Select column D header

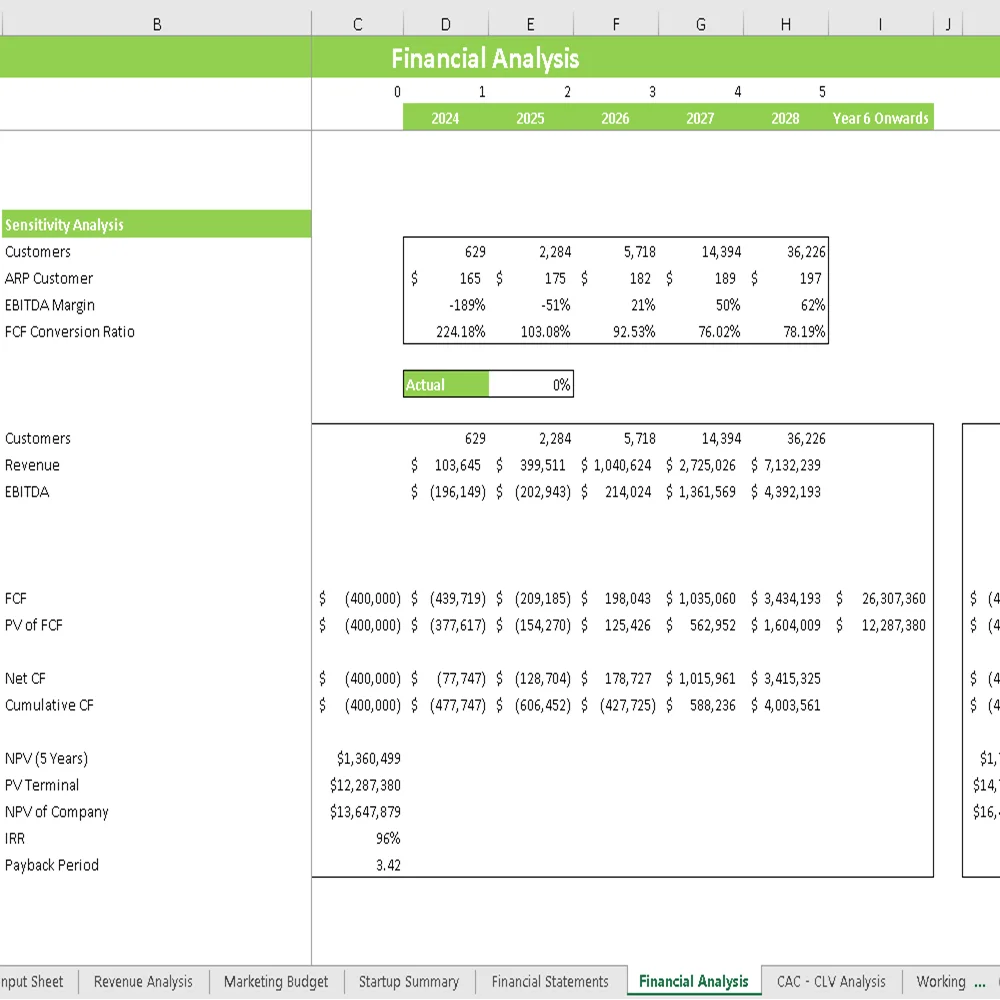click(x=445, y=23)
